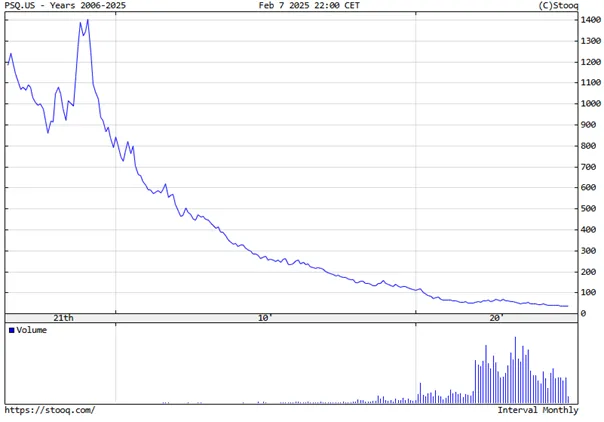
Task: Click the 1100 price axis label
Action: 591,82
